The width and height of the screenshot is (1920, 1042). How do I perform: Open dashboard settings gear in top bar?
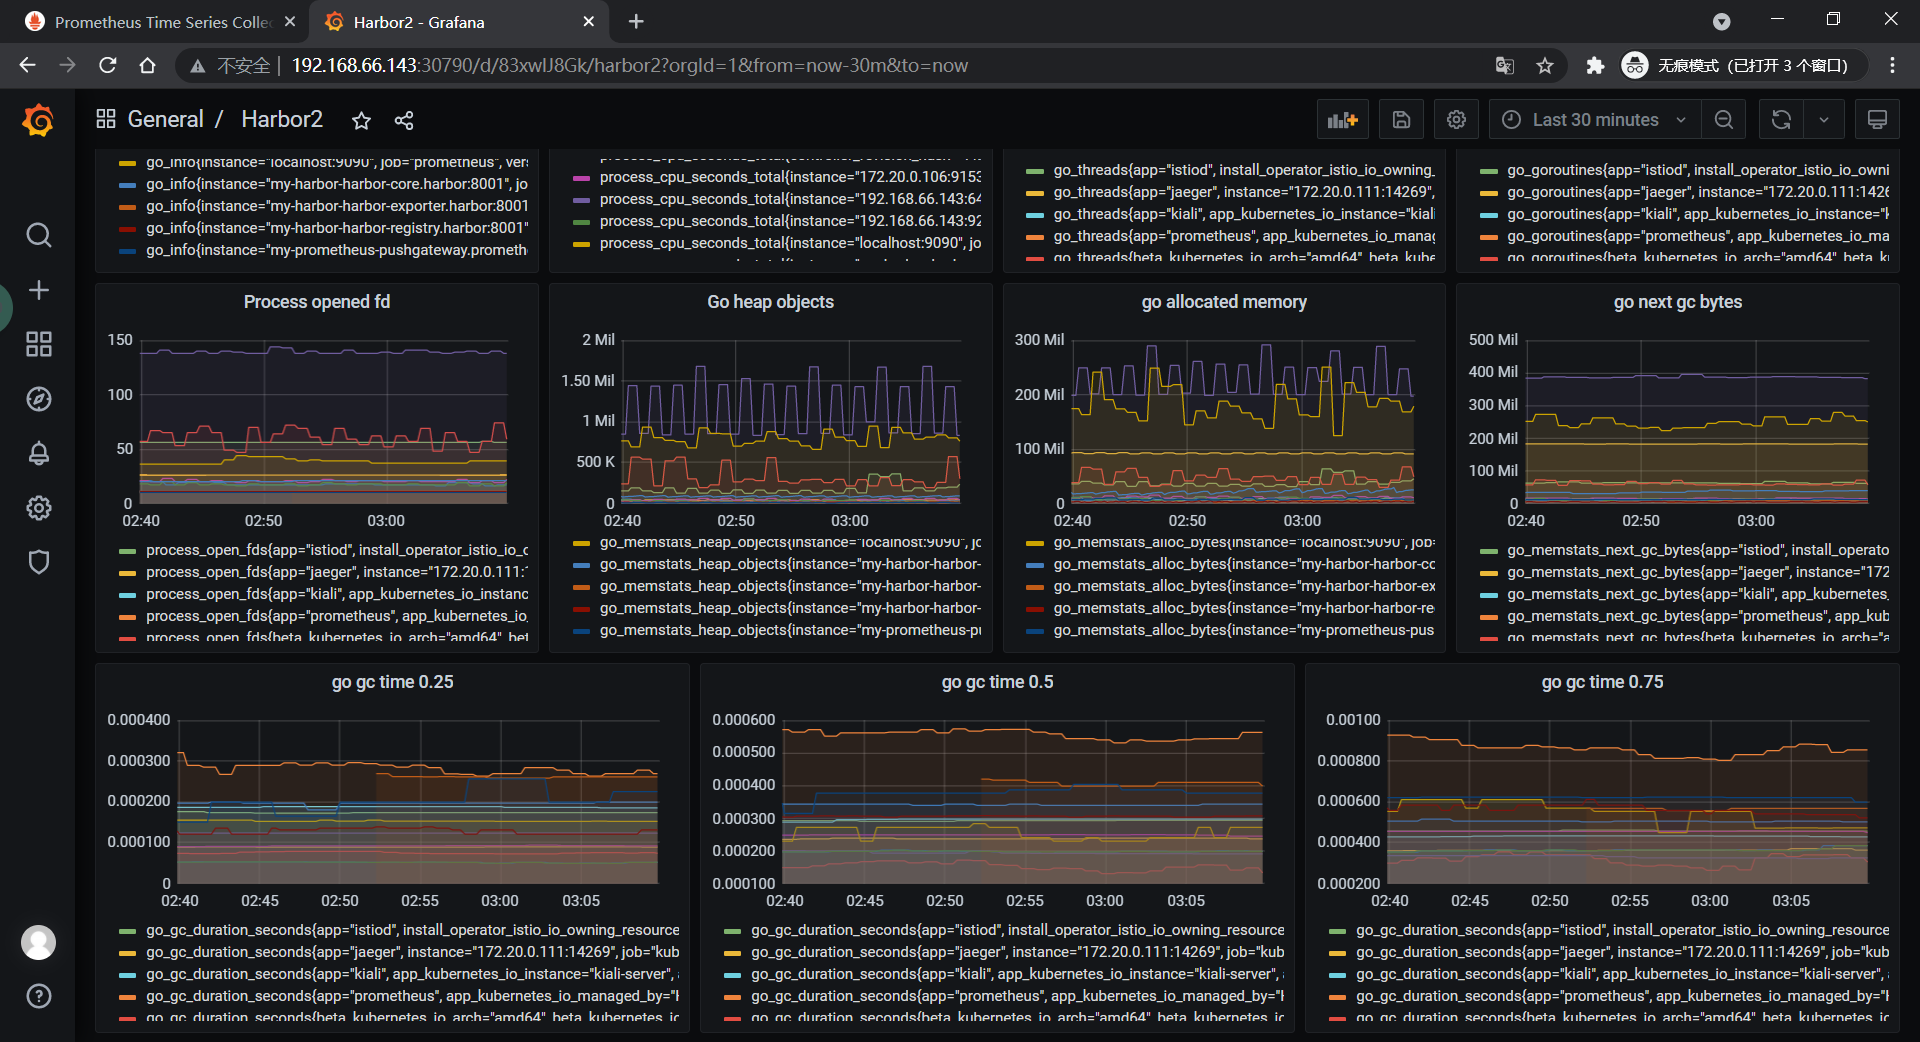point(1456,120)
